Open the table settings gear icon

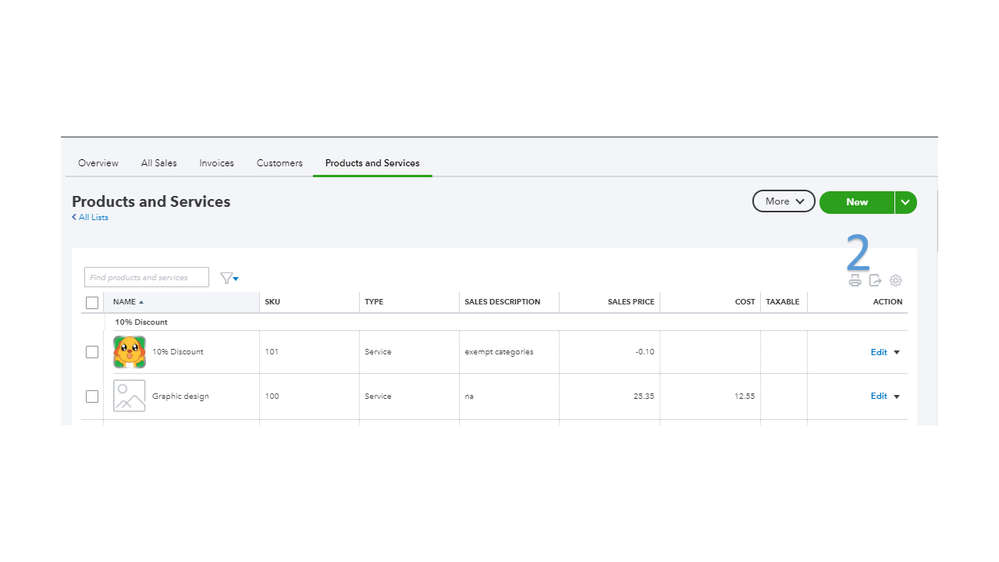click(x=896, y=281)
